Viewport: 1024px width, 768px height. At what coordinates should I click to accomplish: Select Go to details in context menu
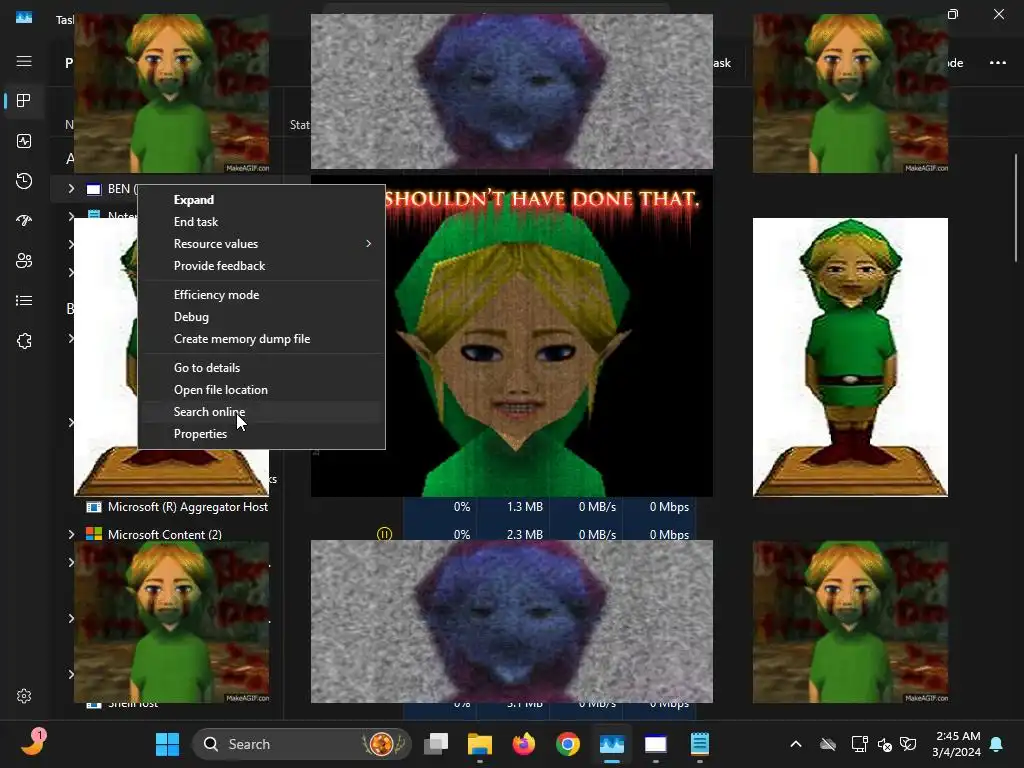pos(207,368)
